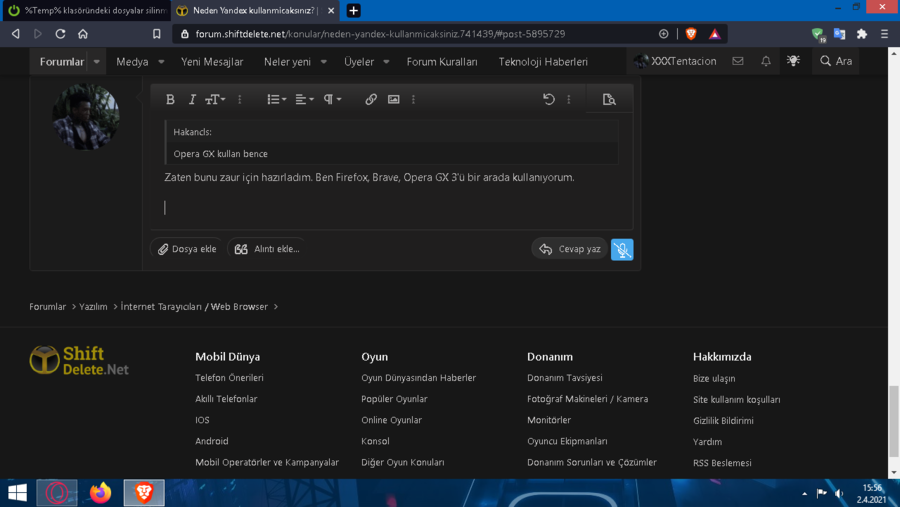Open the forum inbox envelope icon
900x507 pixels.
click(738, 61)
